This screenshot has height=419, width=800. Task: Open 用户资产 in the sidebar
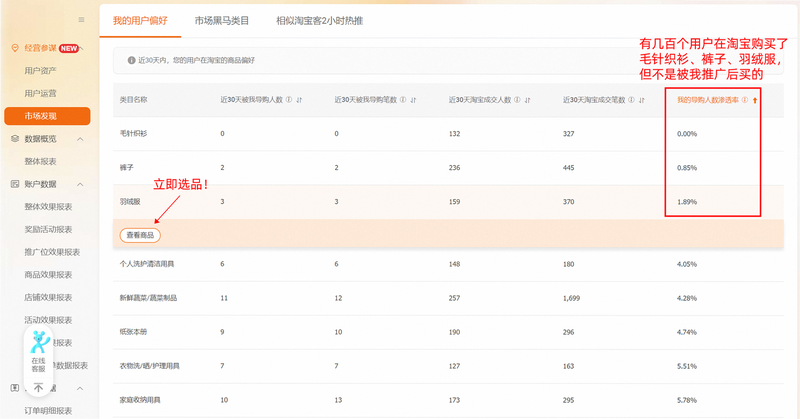tap(40, 70)
